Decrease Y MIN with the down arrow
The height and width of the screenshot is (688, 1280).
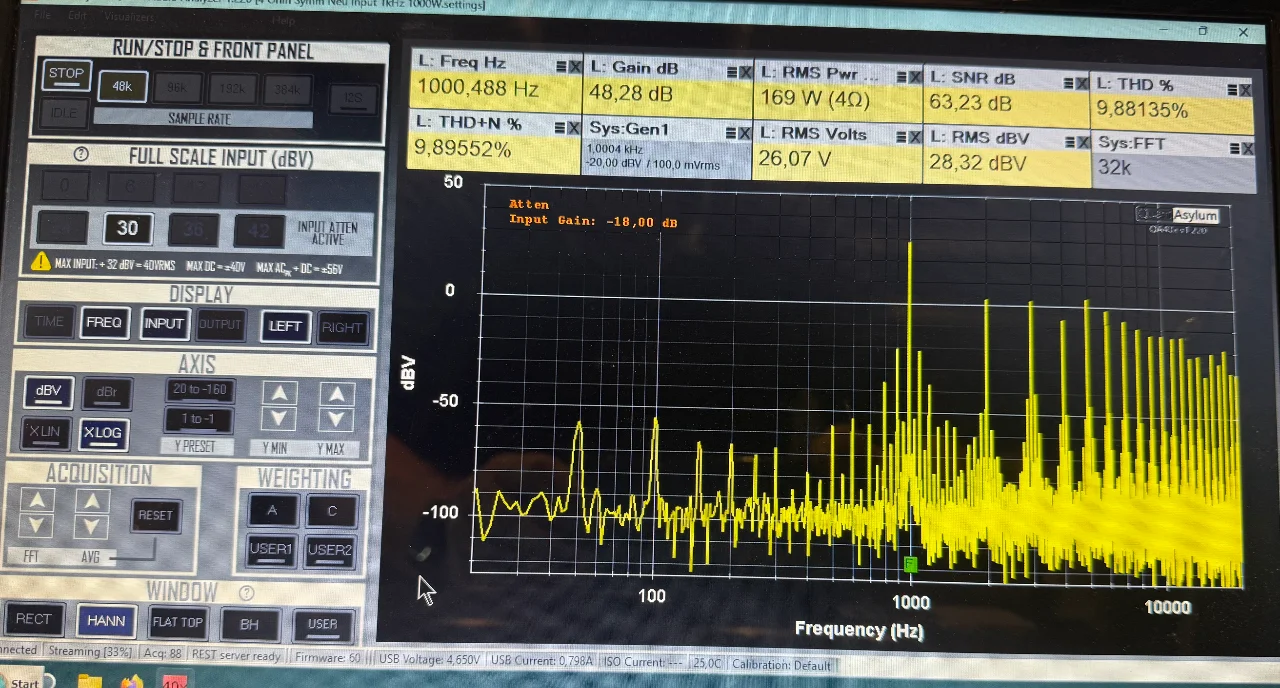tap(279, 419)
